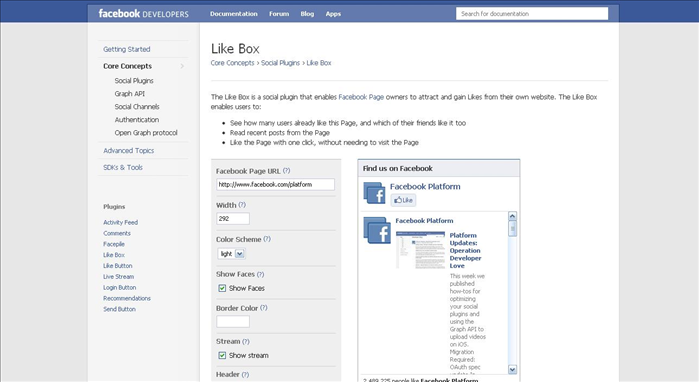
Task: Click the scroll down arrow in Like Box stream
Action: coord(512,369)
